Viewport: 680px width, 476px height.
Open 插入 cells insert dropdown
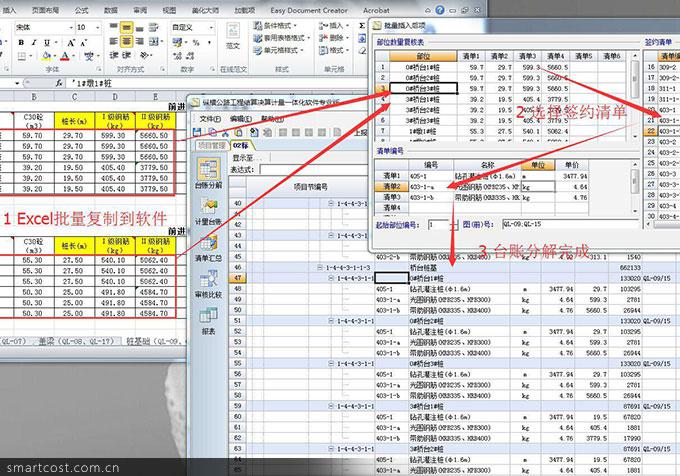(334, 26)
